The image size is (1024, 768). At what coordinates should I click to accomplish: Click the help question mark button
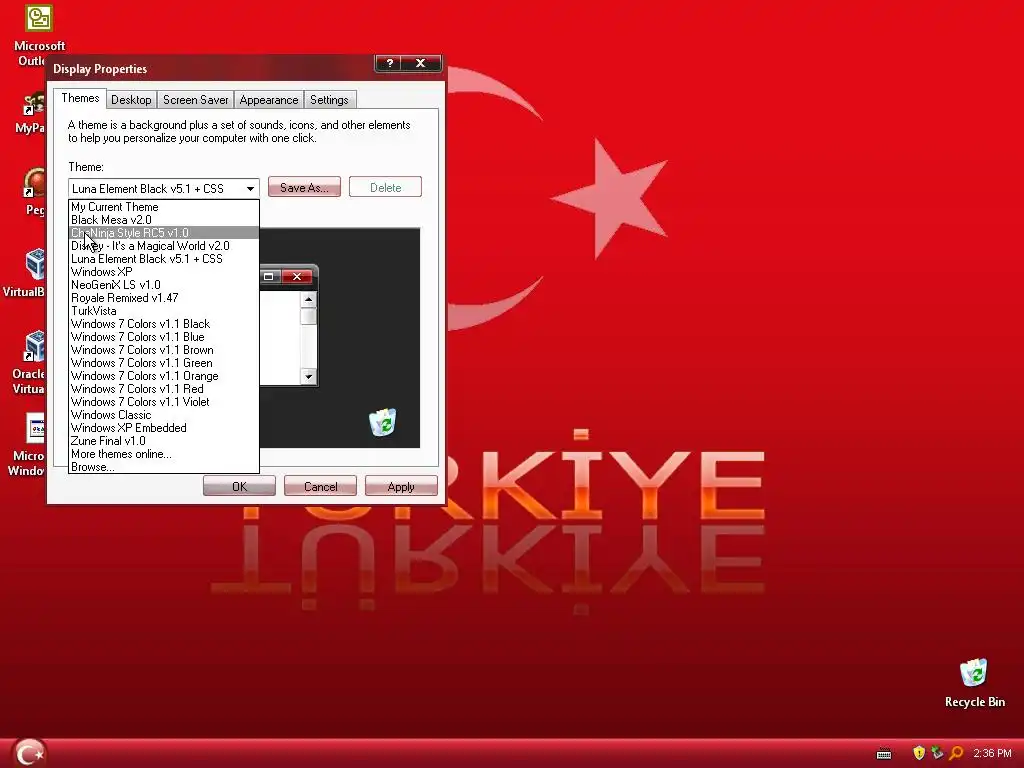tap(390, 63)
